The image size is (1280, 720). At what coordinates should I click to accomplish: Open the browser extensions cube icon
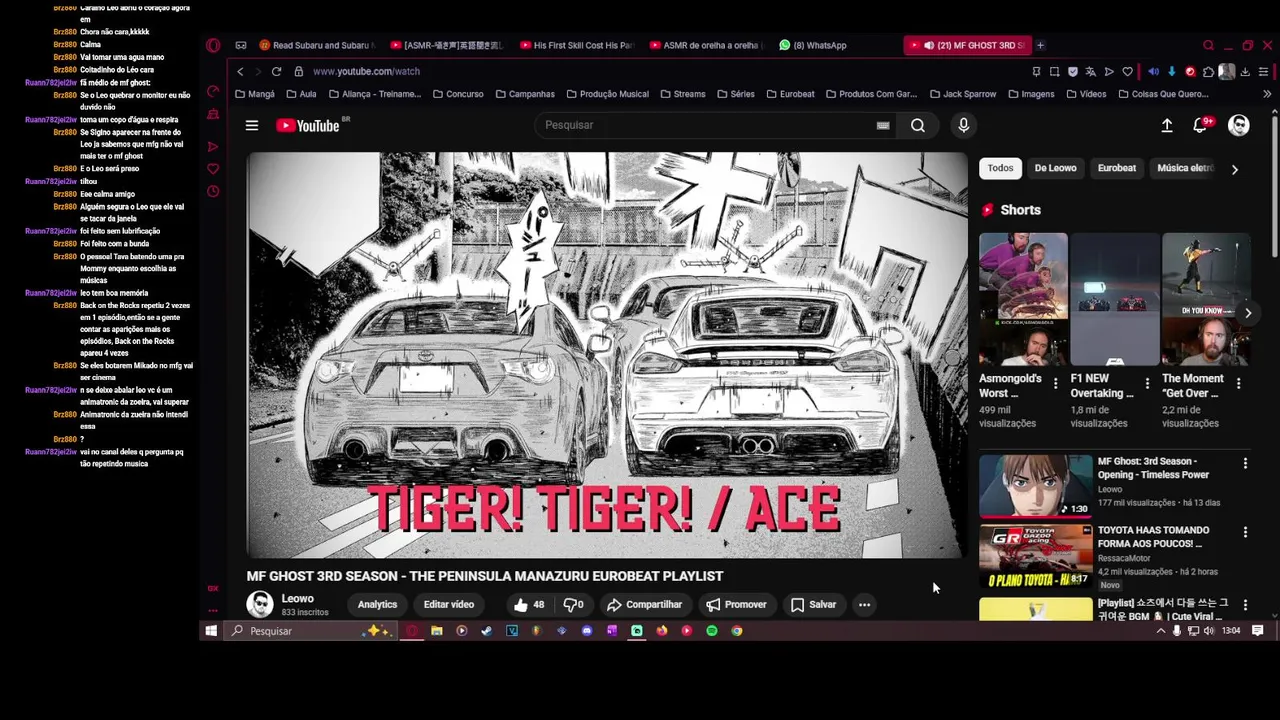click(1208, 71)
